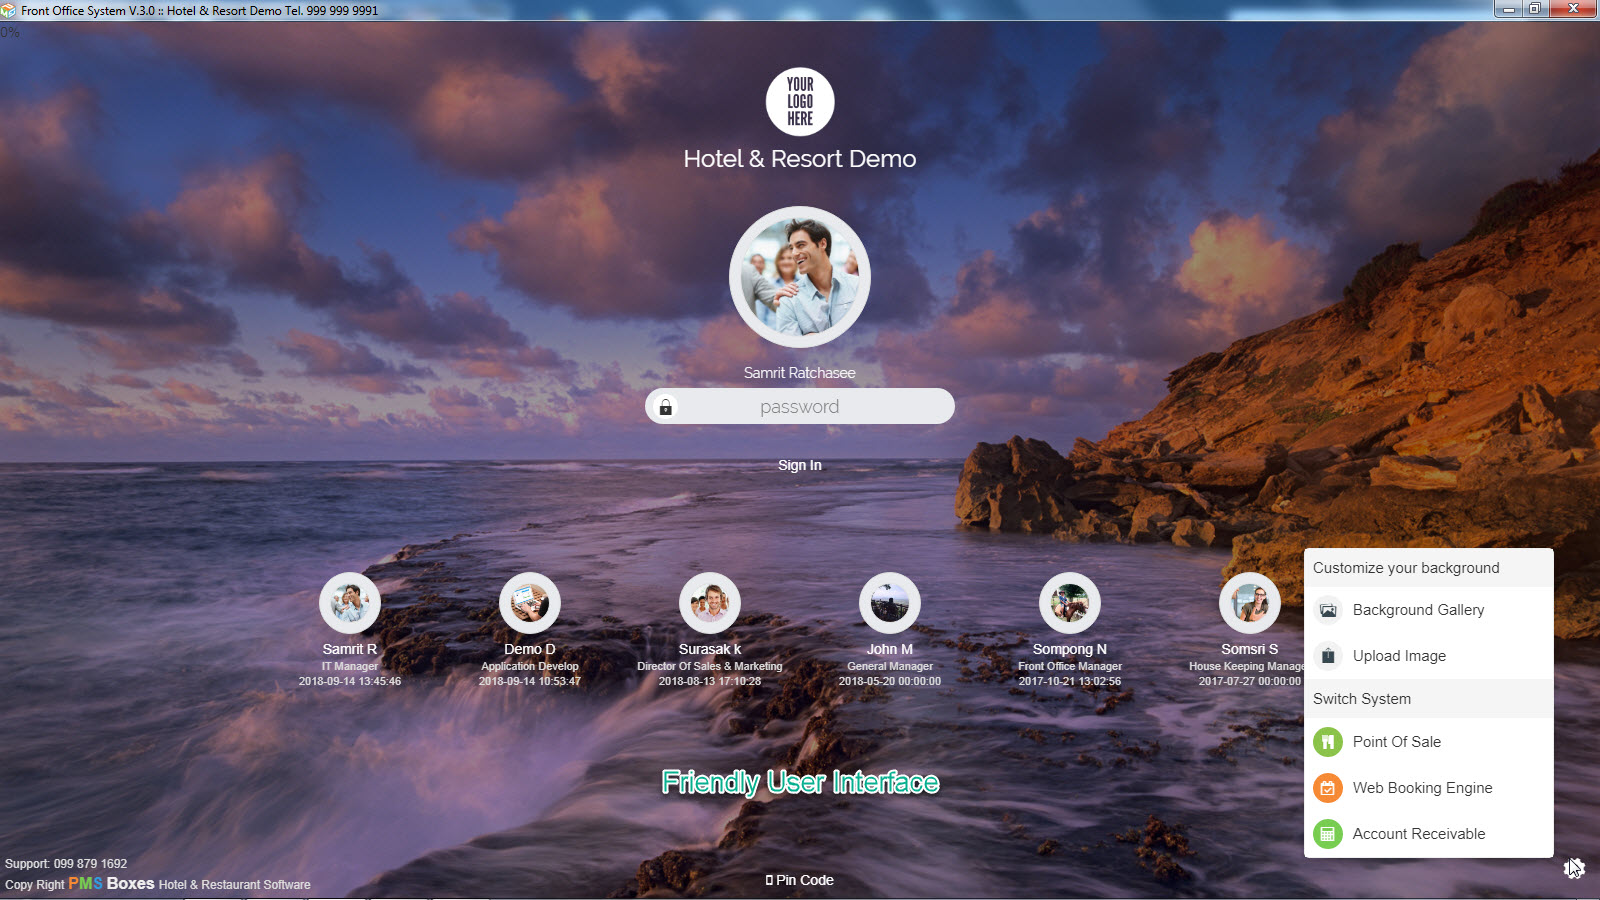The image size is (1600, 900).
Task: Choose Surasak k user avatar
Action: (710, 603)
